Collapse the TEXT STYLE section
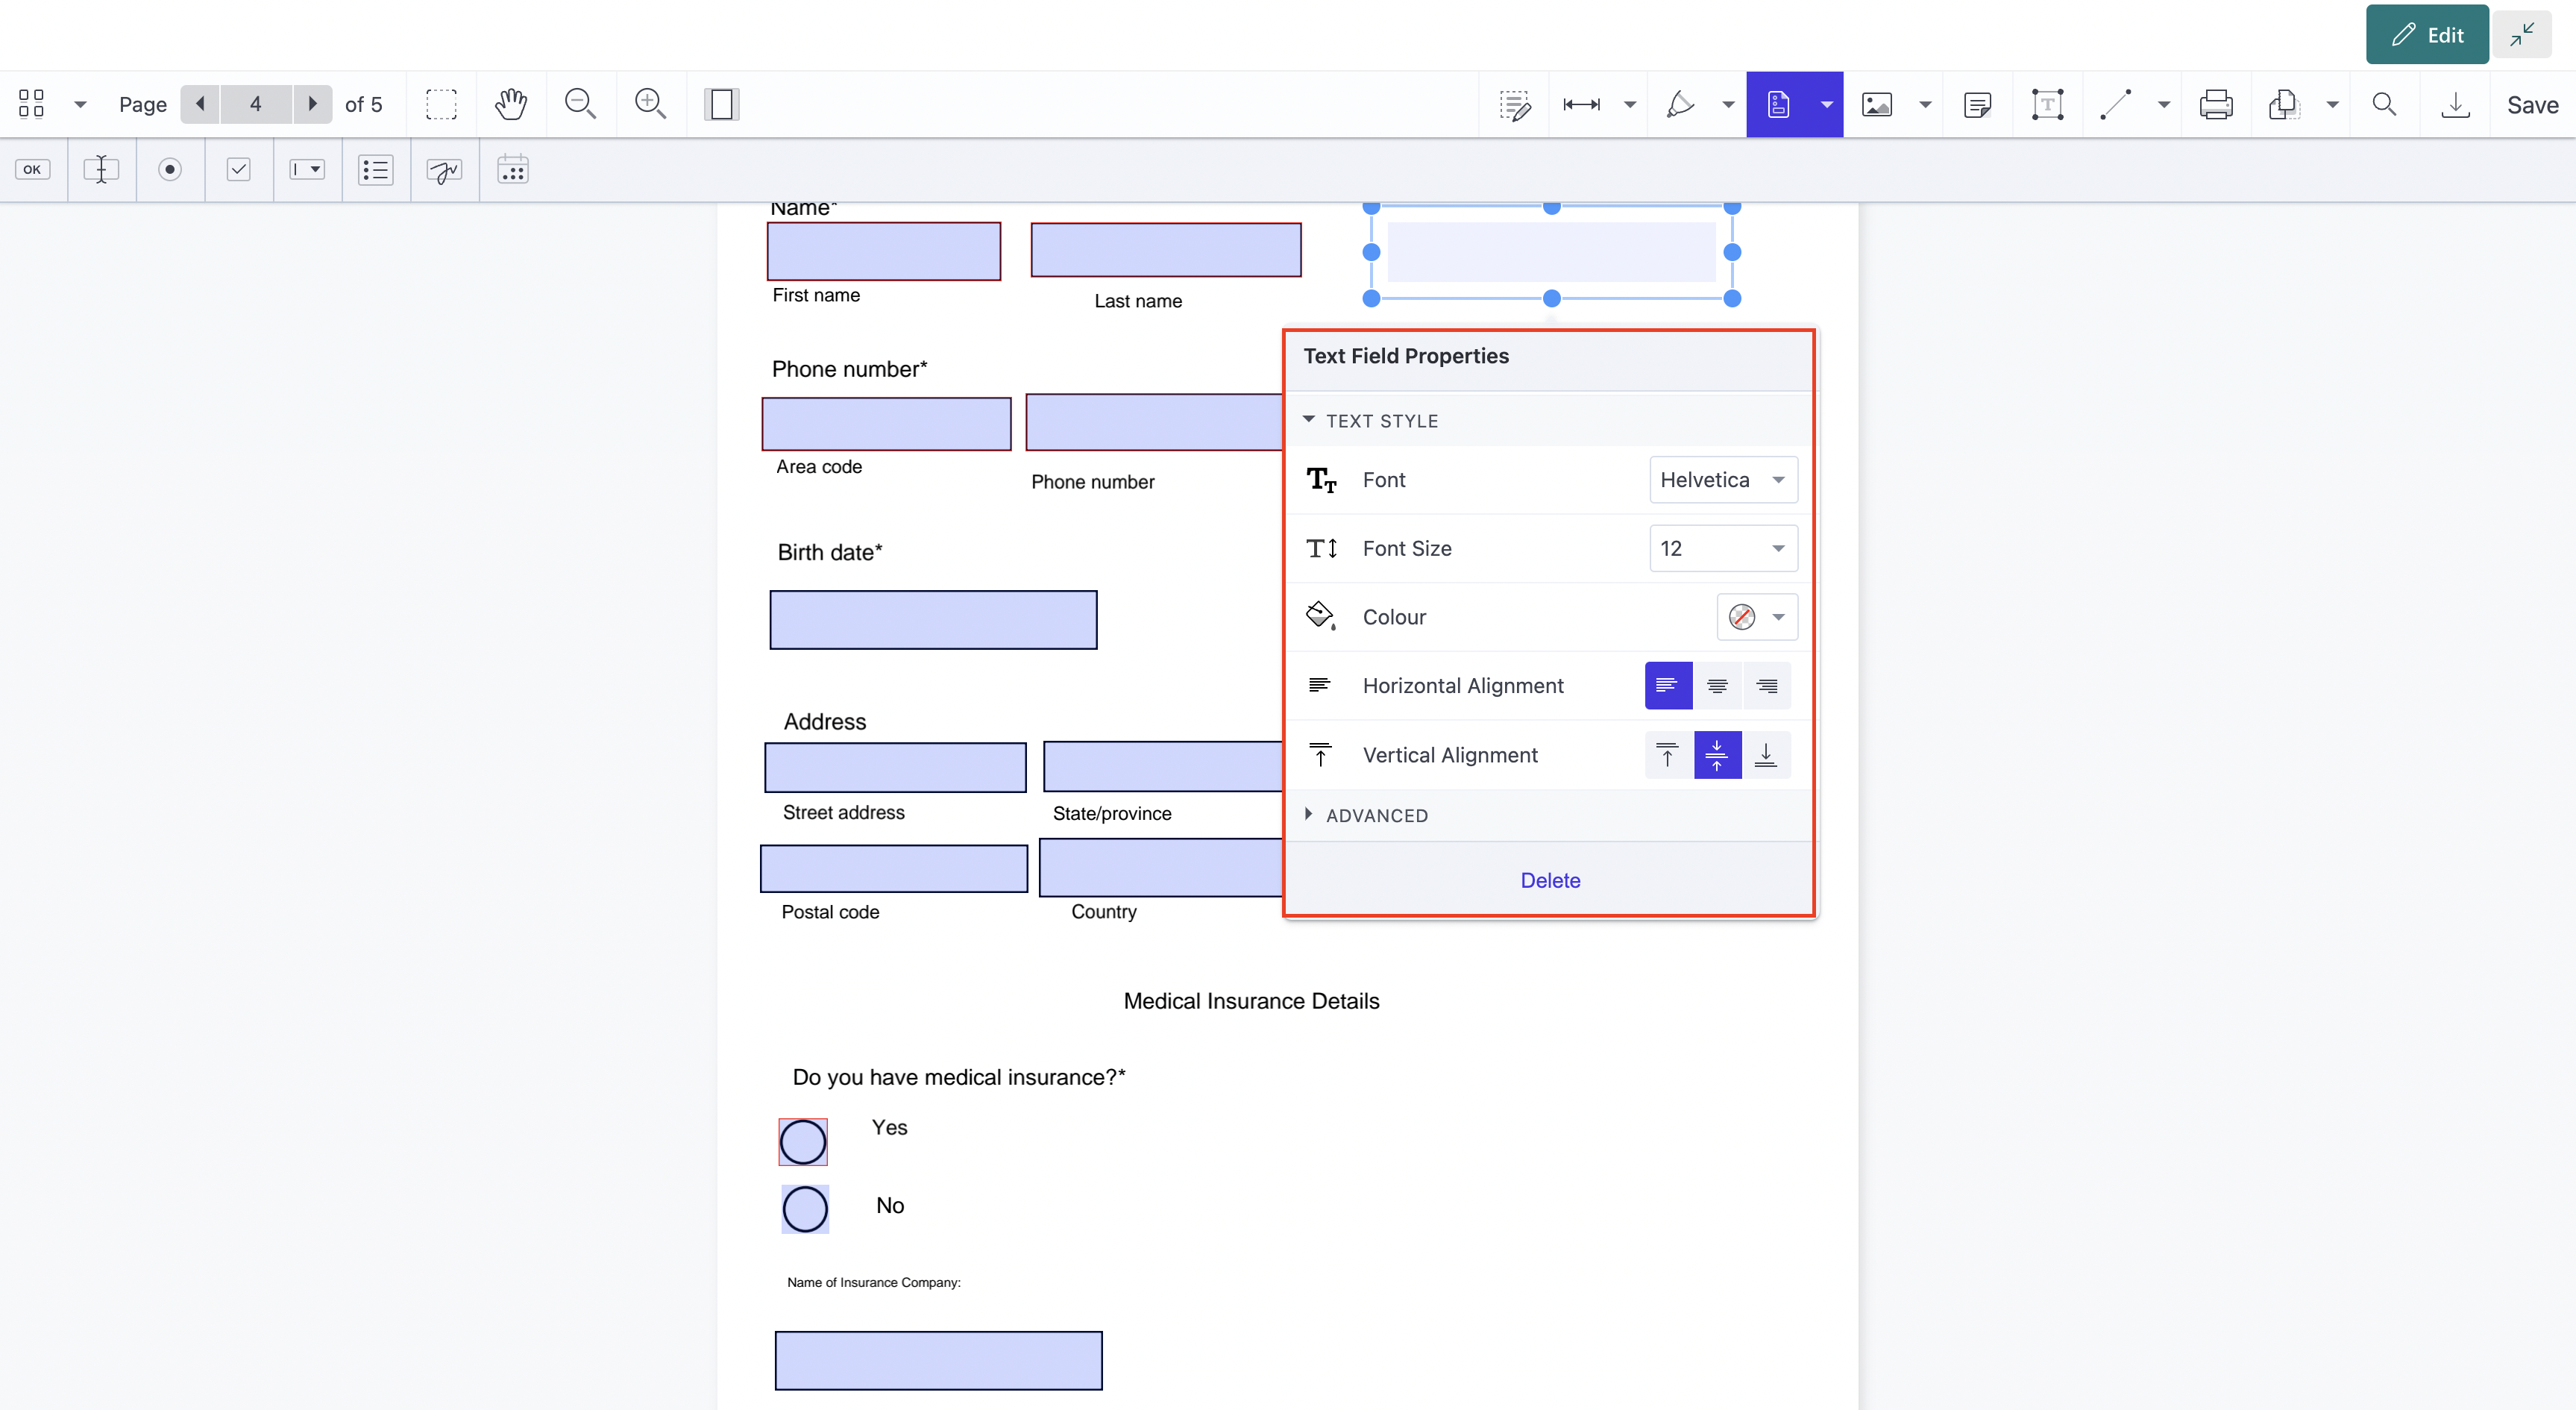 point(1380,421)
